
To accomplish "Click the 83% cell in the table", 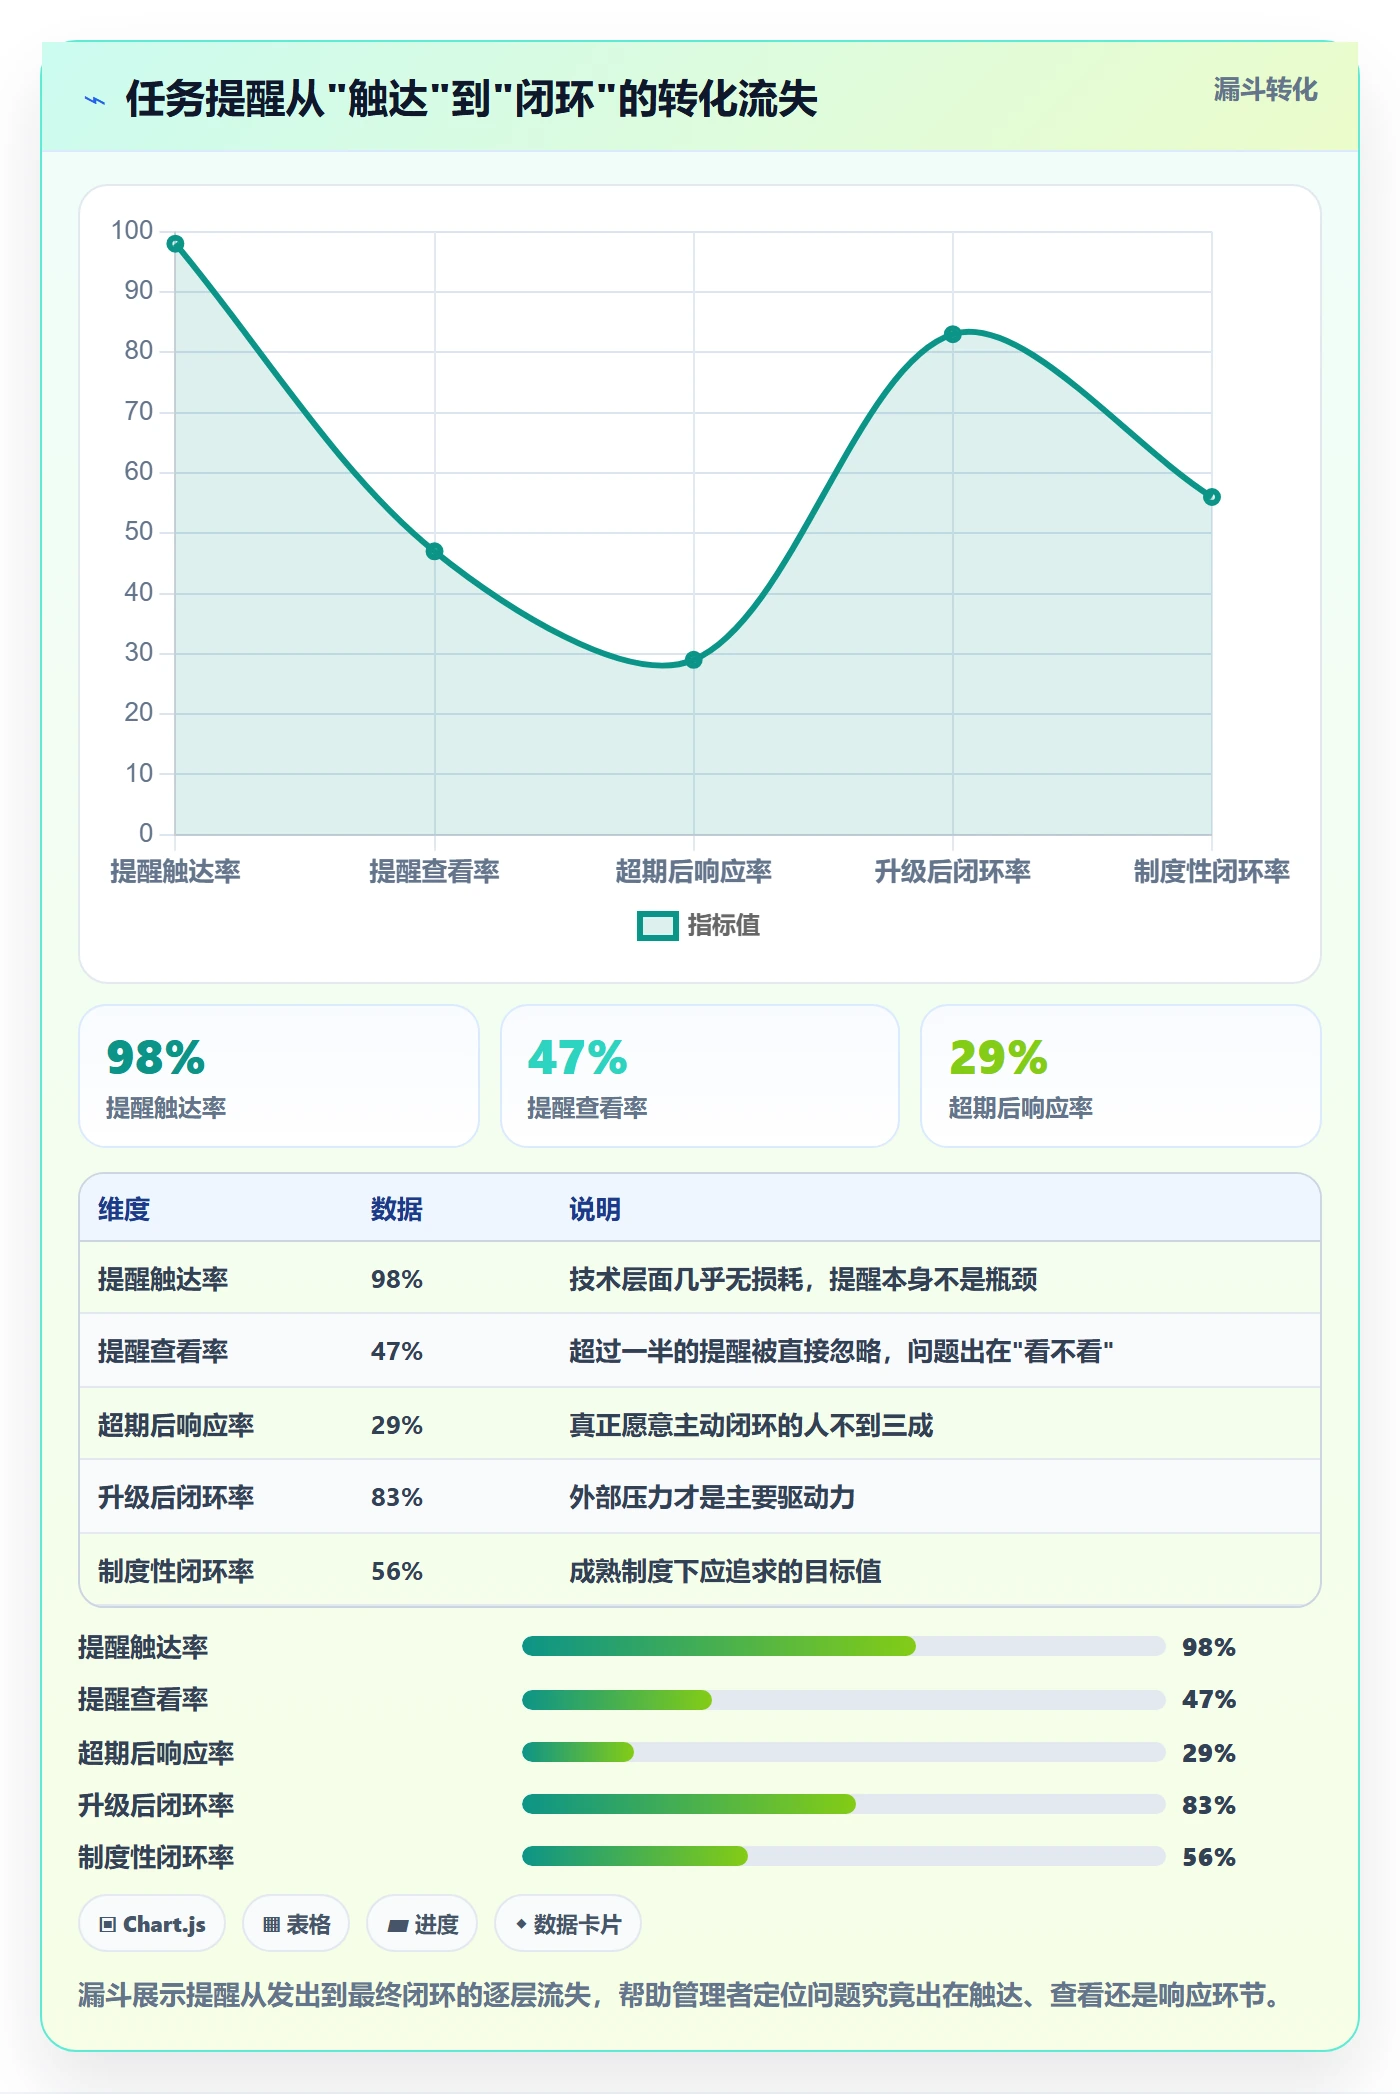I will [397, 1497].
